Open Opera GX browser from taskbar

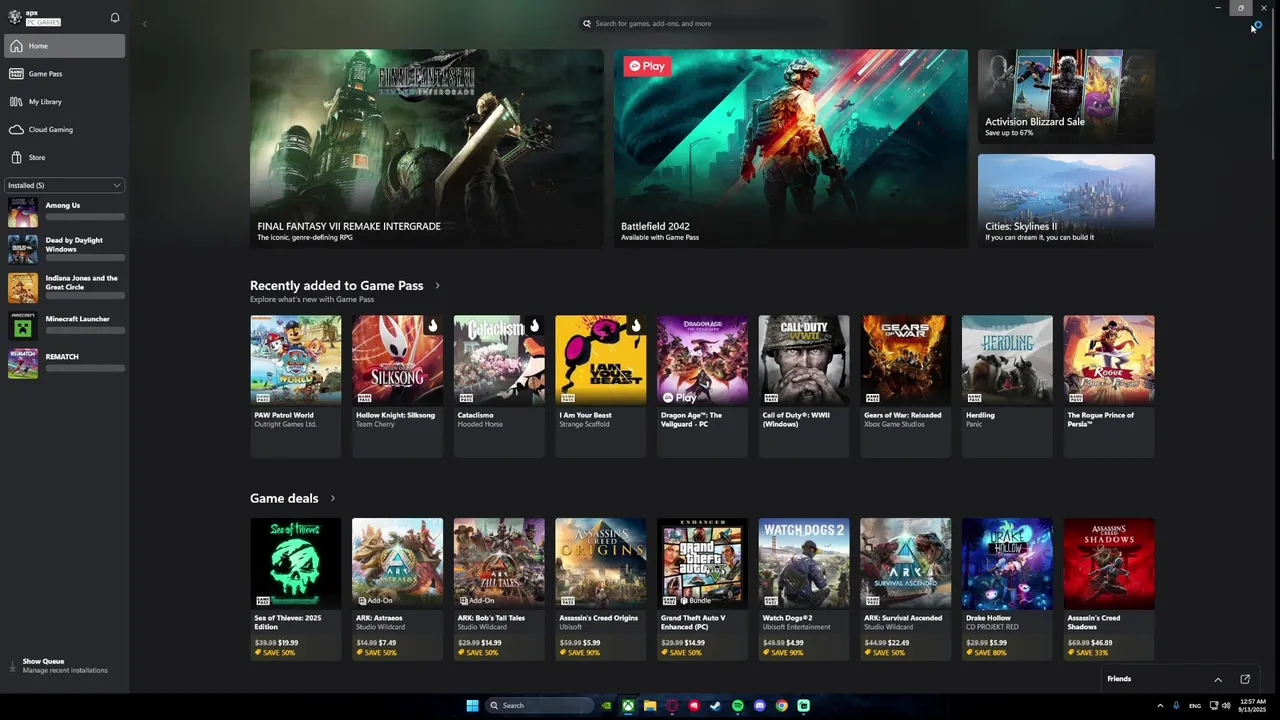[672, 705]
